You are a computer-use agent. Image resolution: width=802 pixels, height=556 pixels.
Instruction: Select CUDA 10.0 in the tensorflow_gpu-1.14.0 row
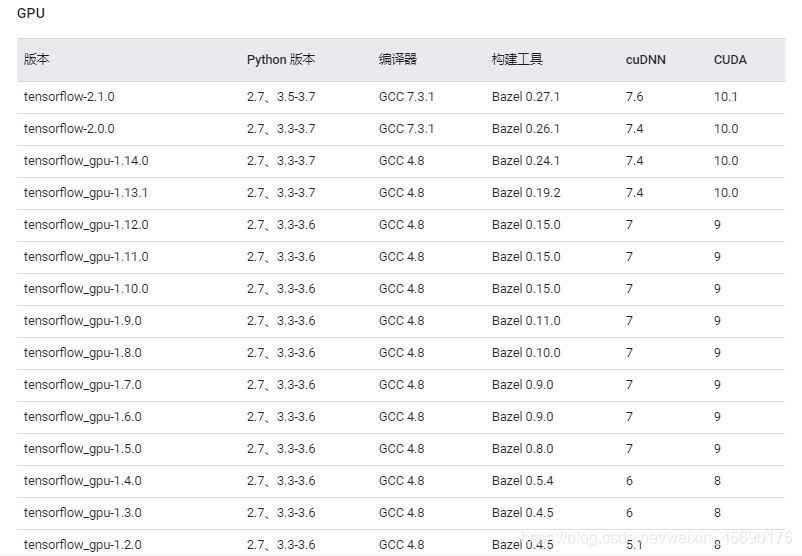click(x=726, y=161)
